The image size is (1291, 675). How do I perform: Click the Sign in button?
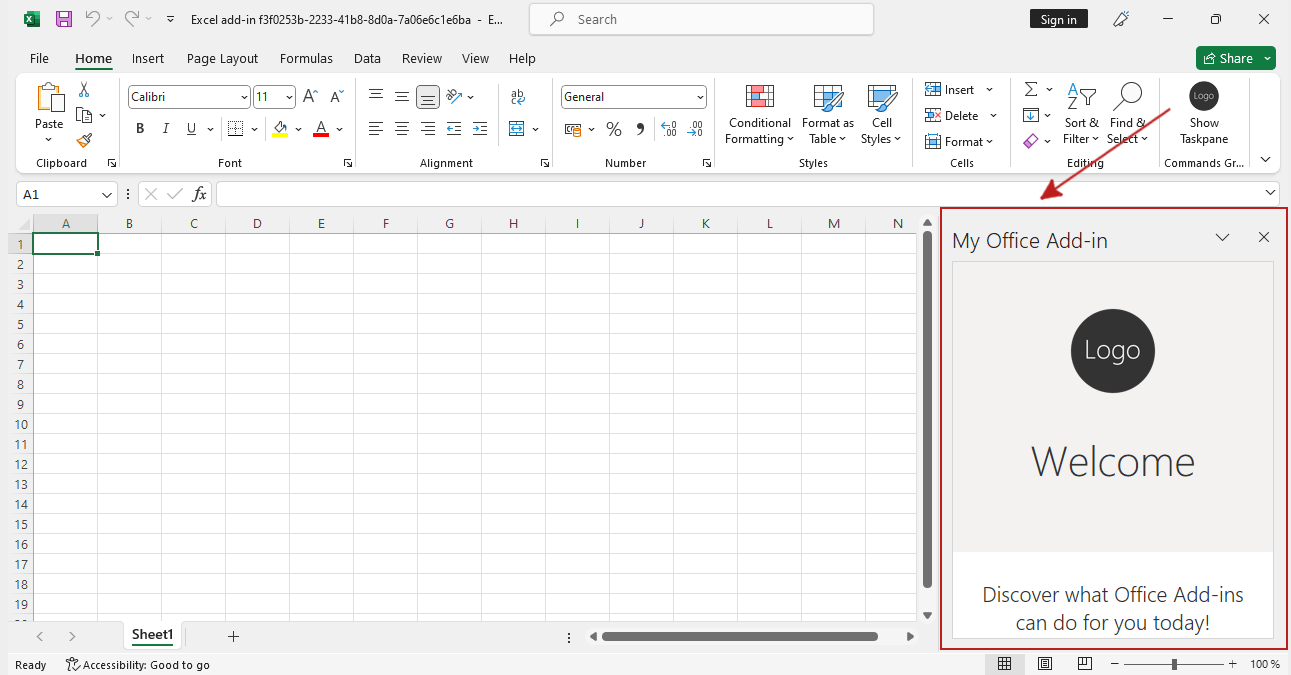(1058, 18)
